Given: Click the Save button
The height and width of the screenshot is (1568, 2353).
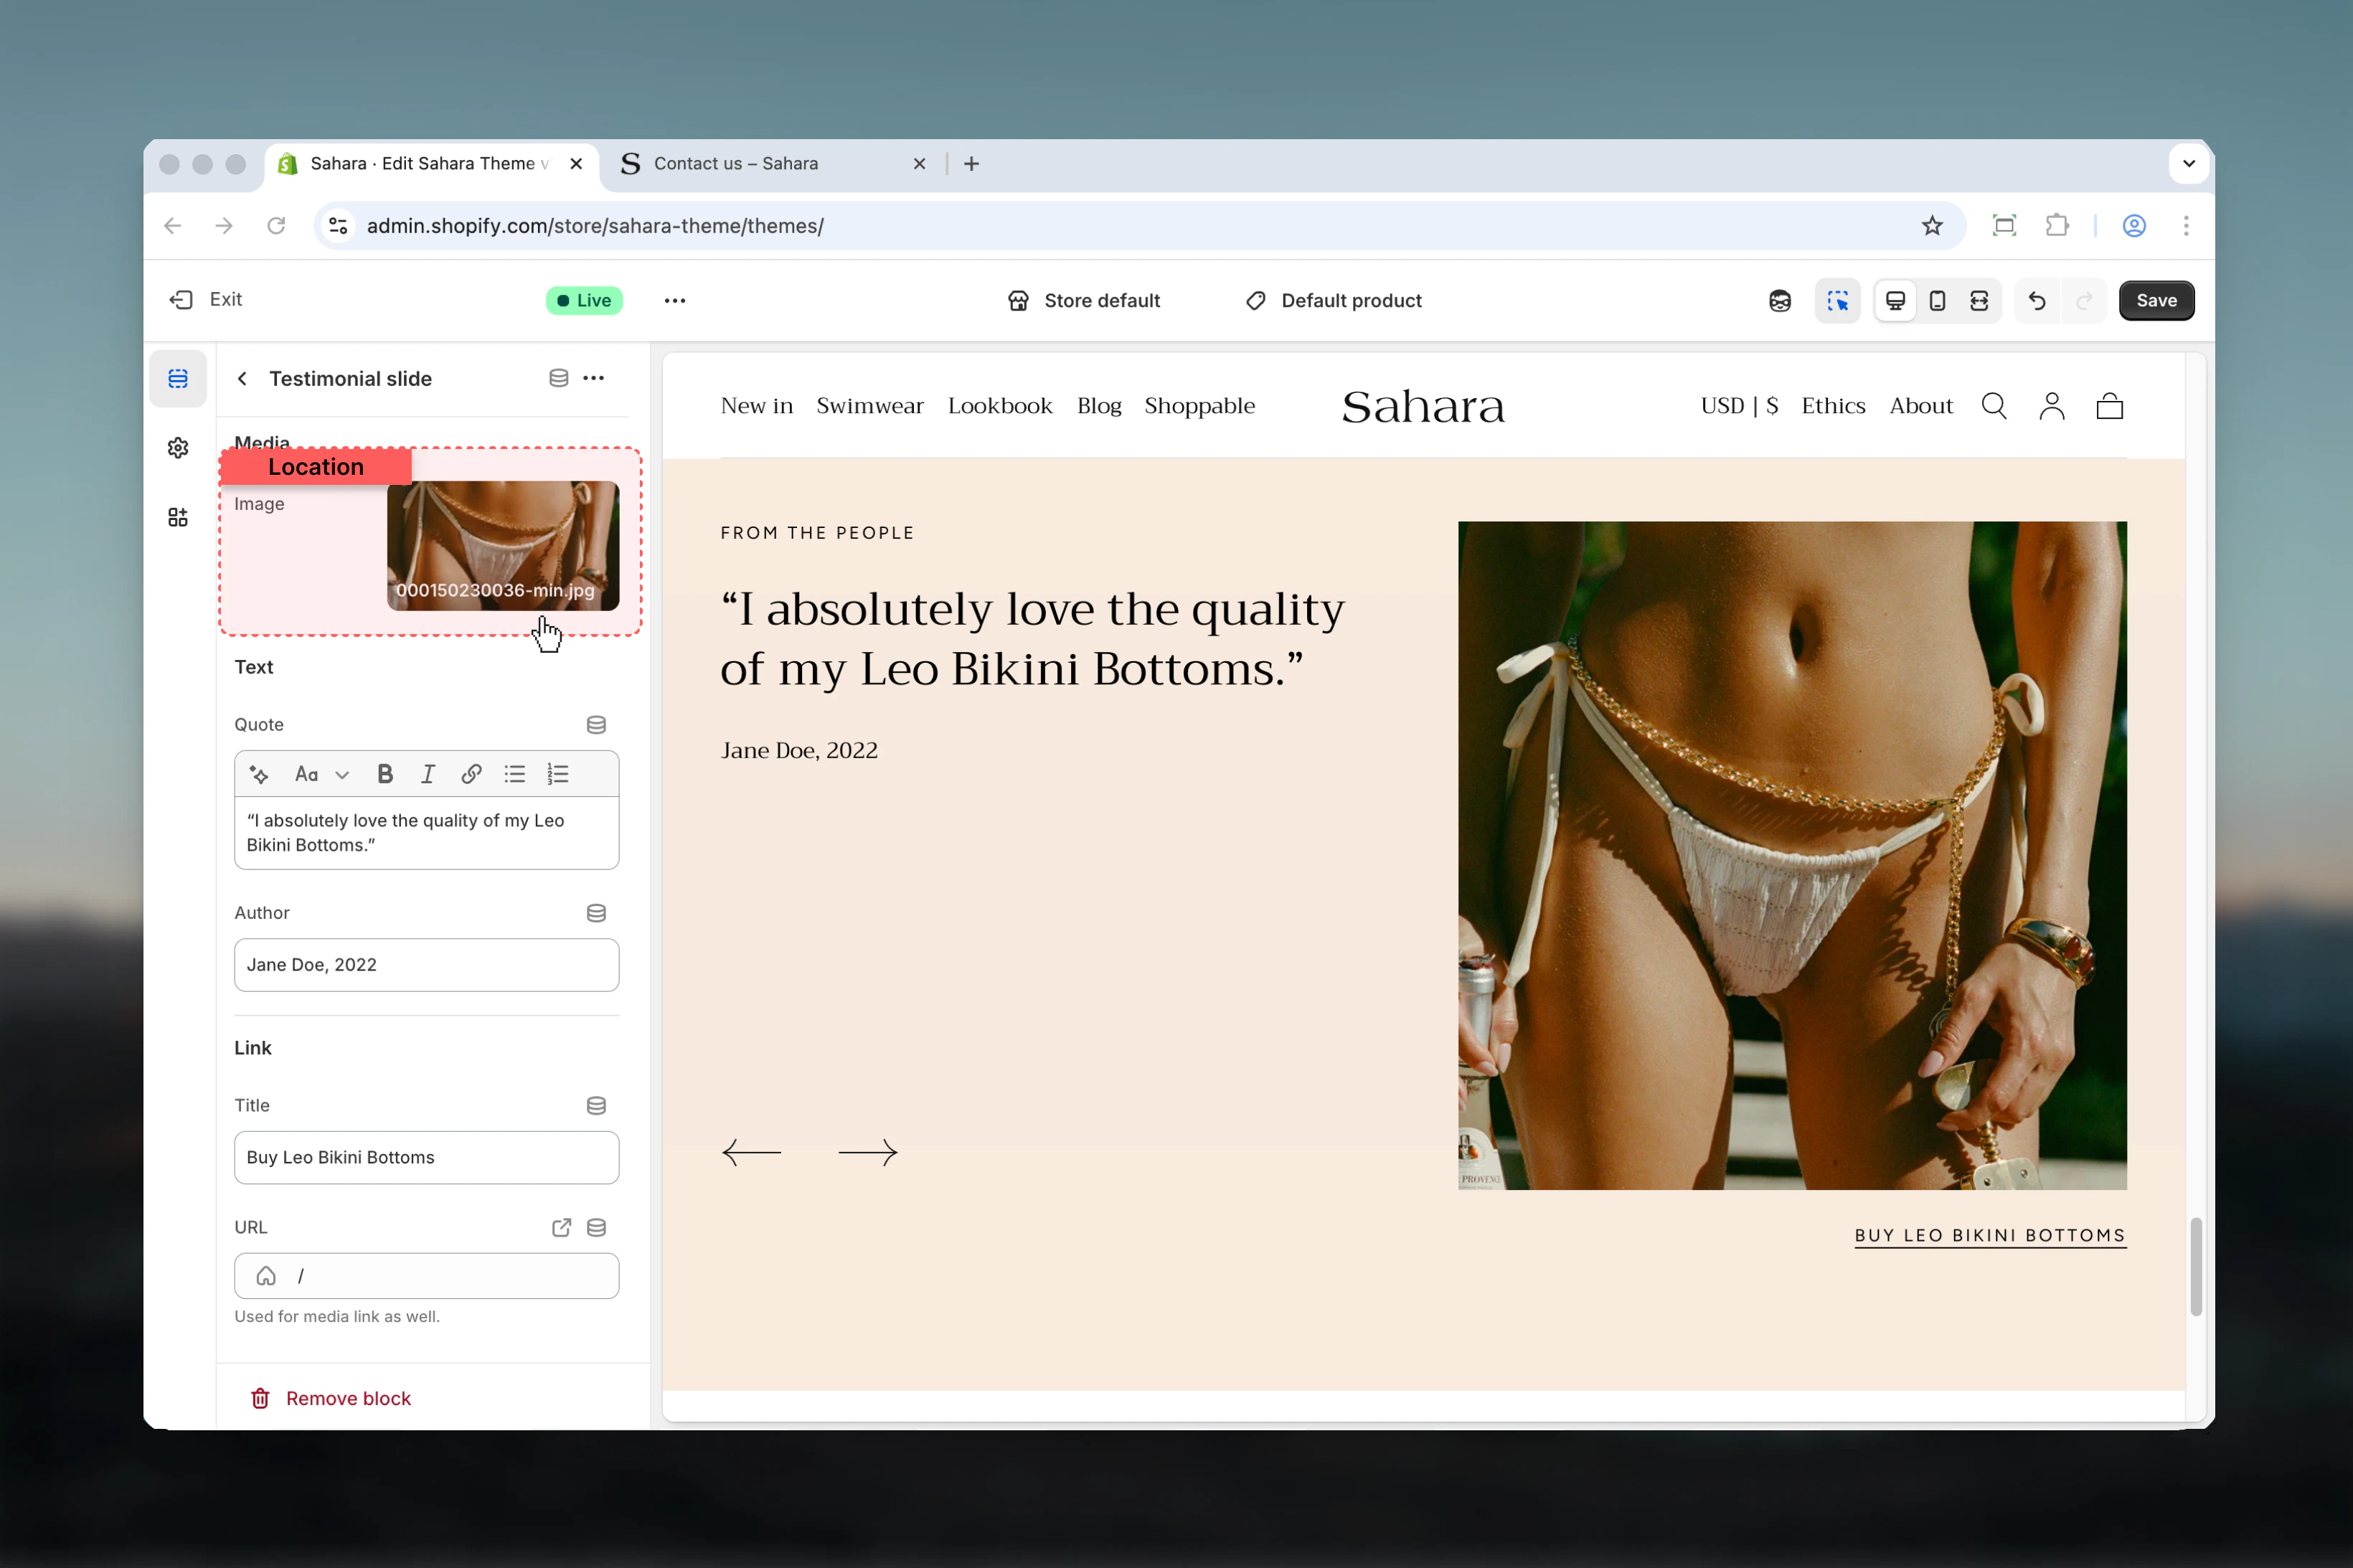Looking at the screenshot, I should (2156, 301).
